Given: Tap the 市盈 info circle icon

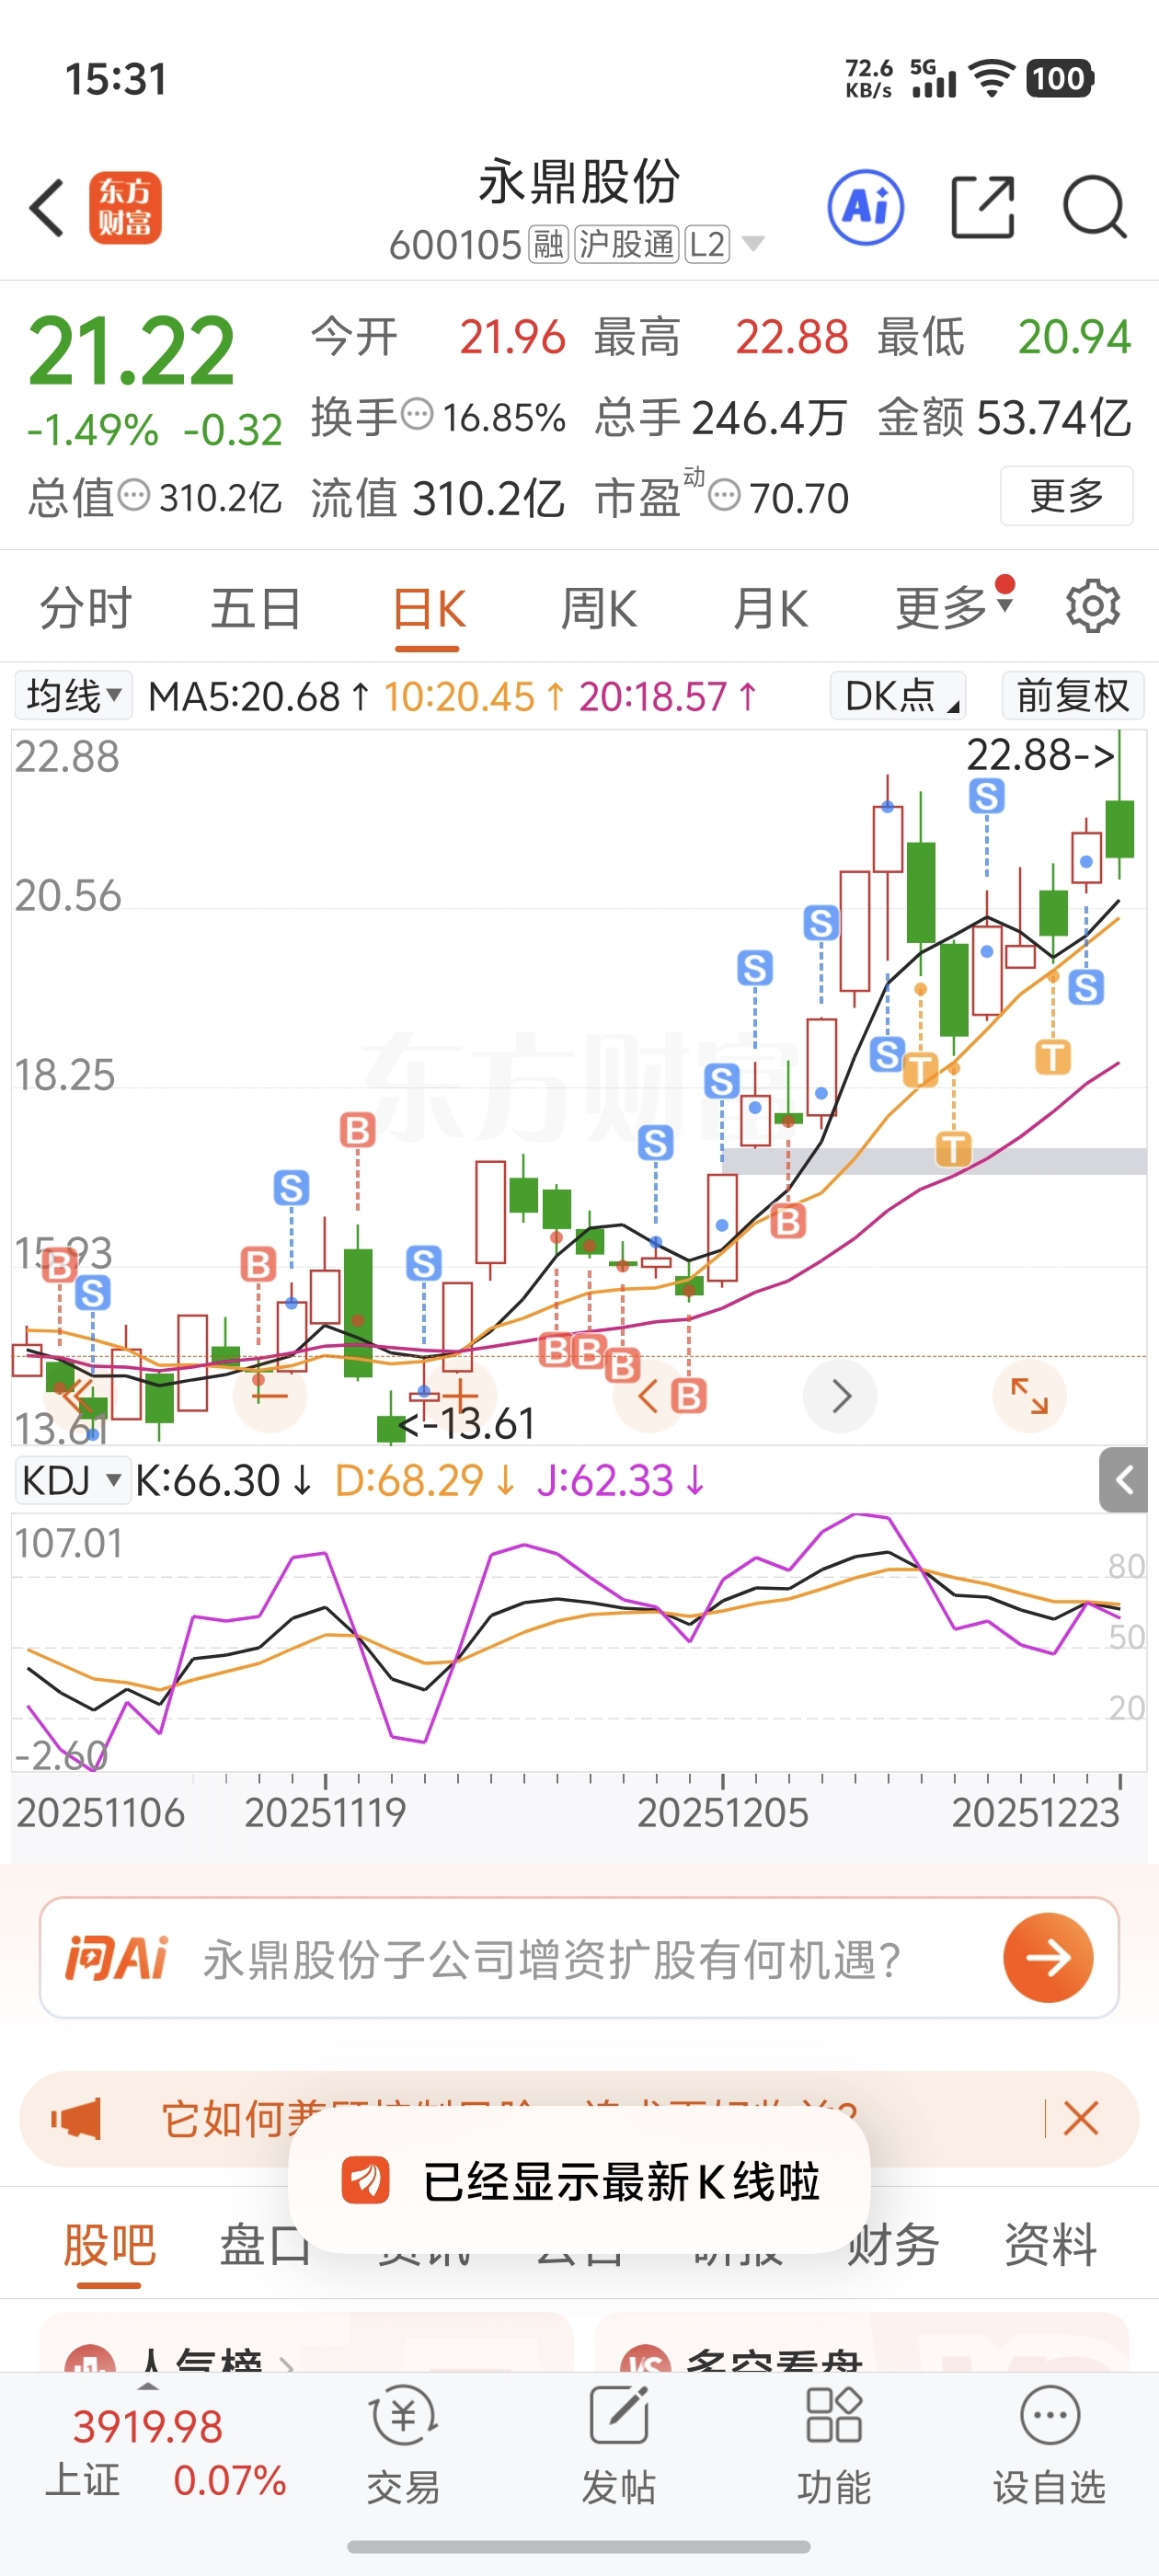Looking at the screenshot, I should pyautogui.click(x=724, y=495).
